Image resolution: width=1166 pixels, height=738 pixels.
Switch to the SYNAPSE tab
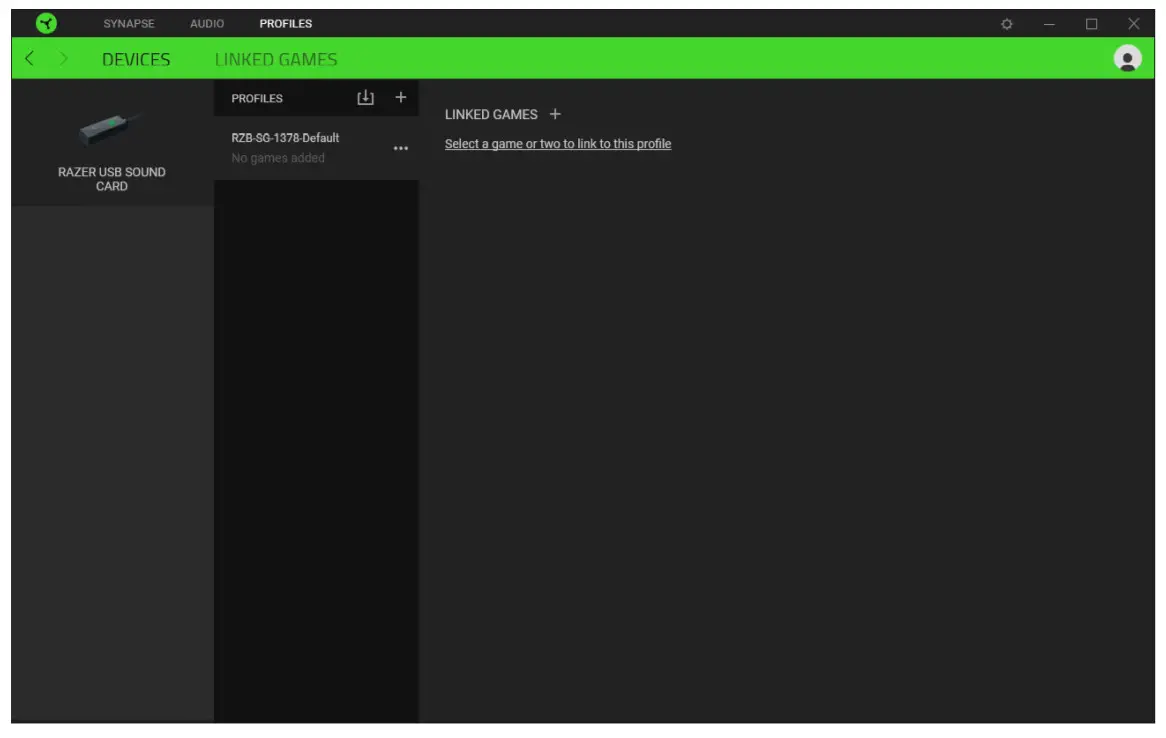click(128, 22)
